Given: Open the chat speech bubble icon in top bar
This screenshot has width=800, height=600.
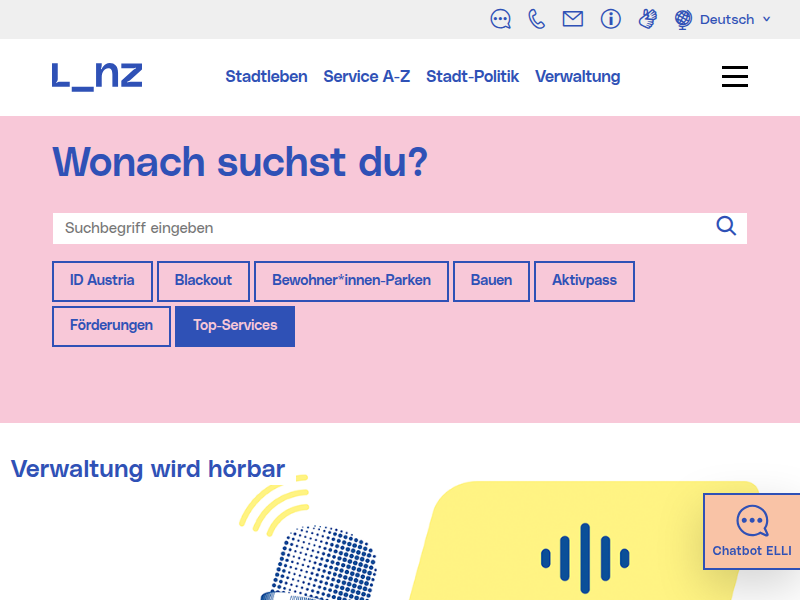Looking at the screenshot, I should [x=501, y=19].
